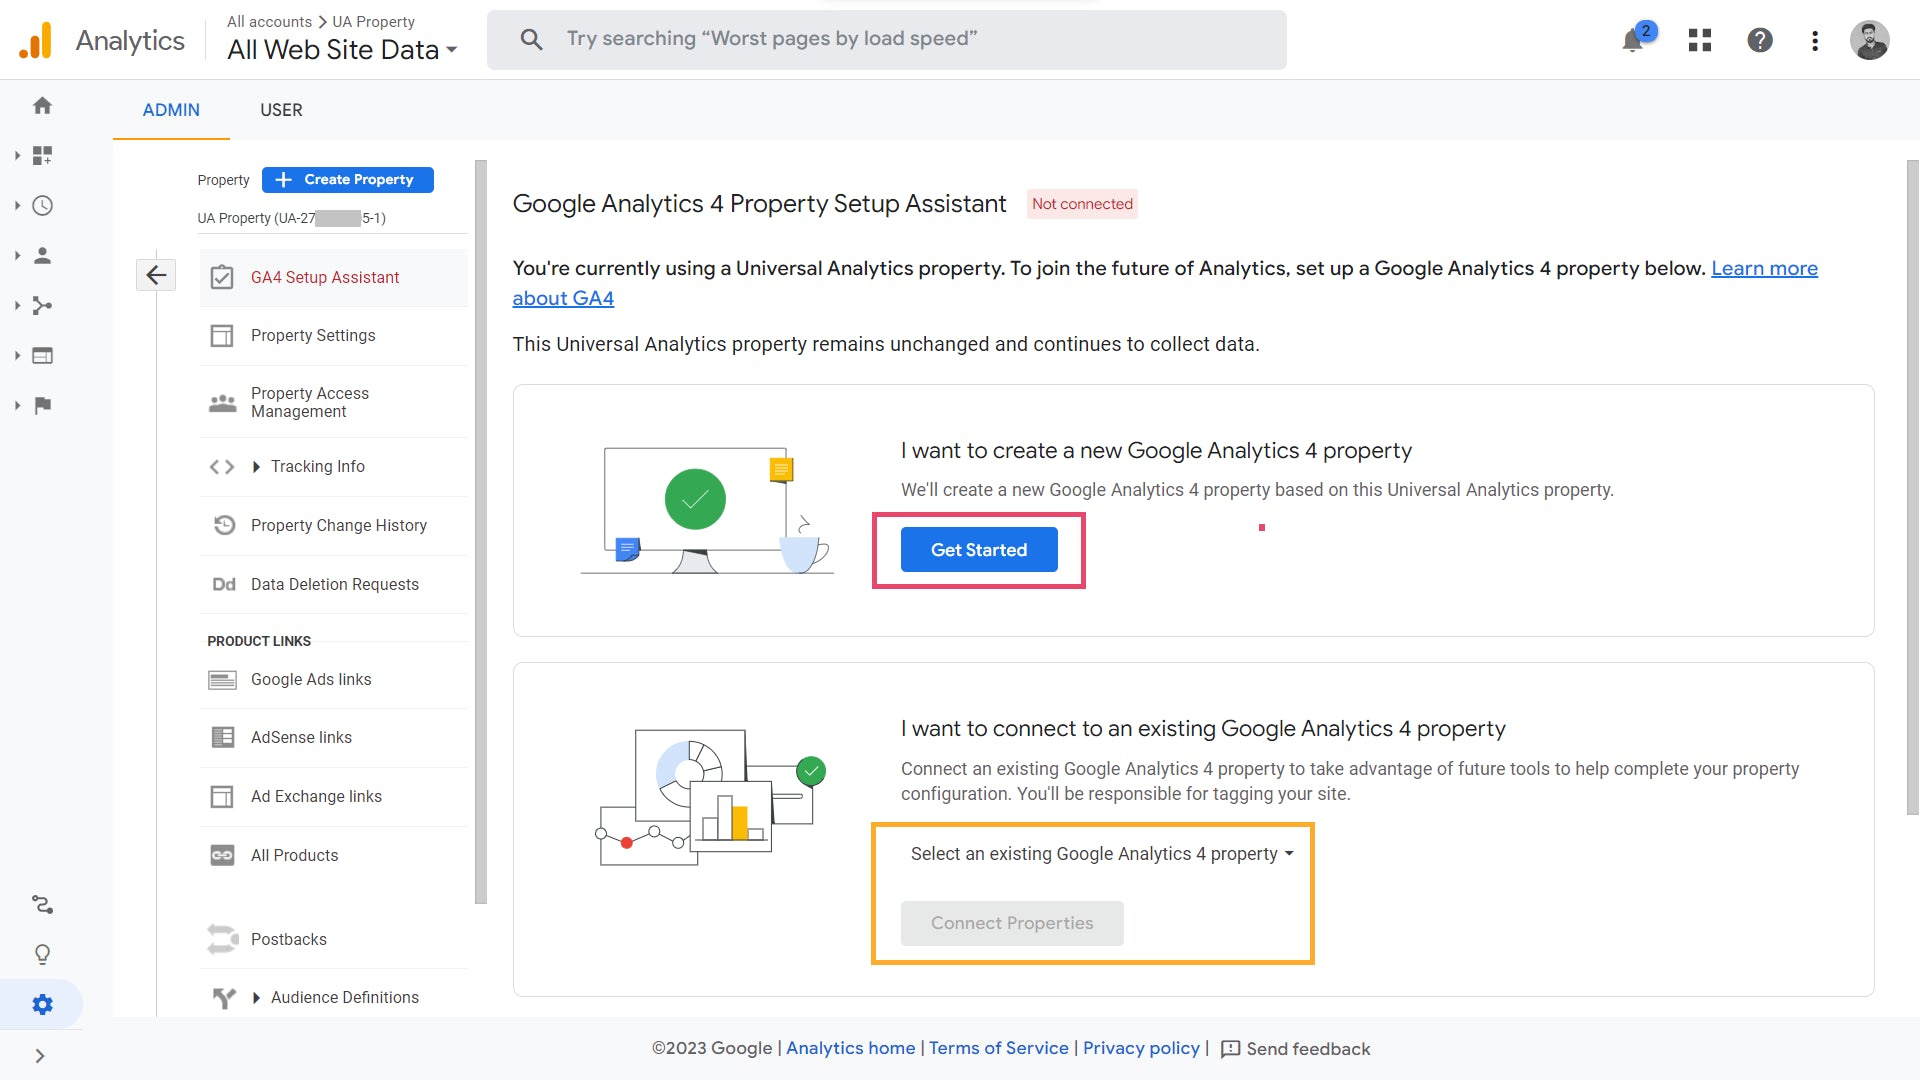Click the Property Settings icon
Viewport: 1920px width, 1080px height.
222,335
